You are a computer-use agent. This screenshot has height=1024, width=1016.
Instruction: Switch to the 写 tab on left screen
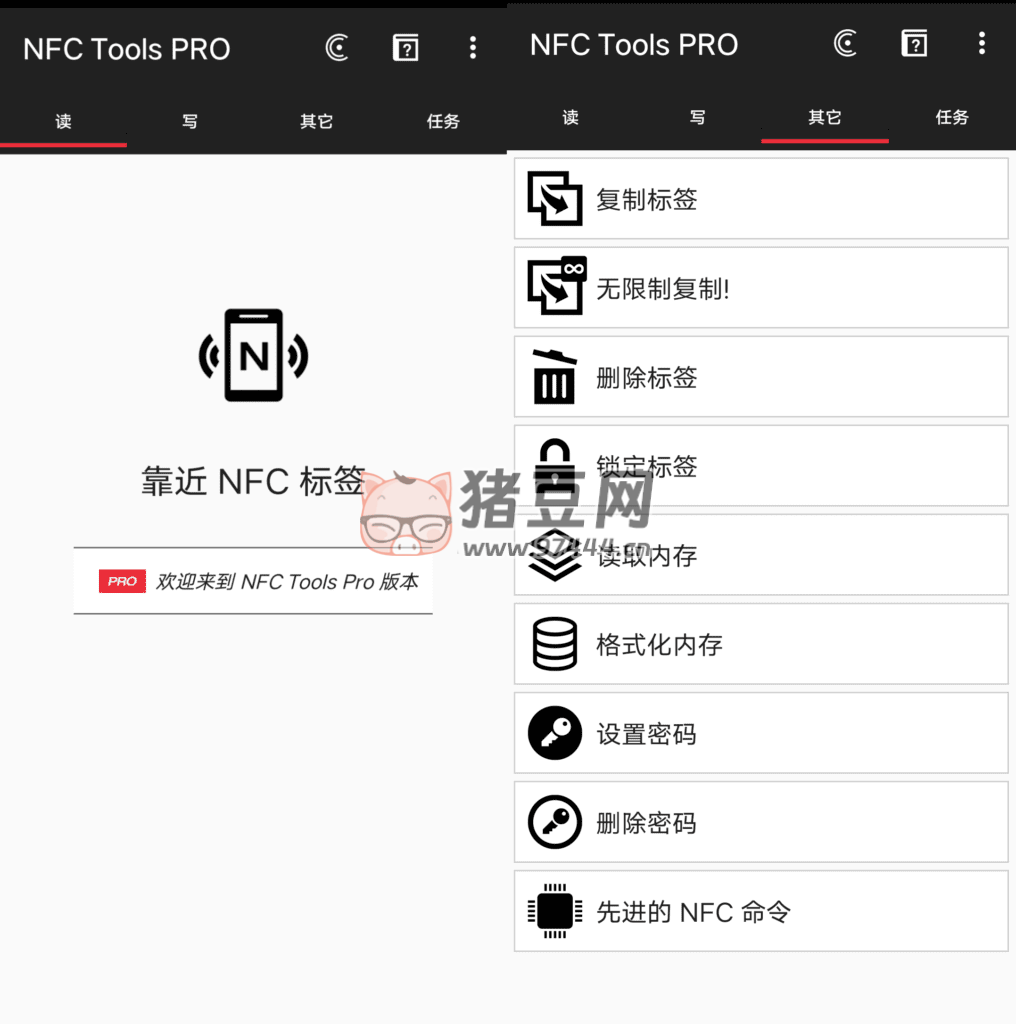(x=190, y=121)
